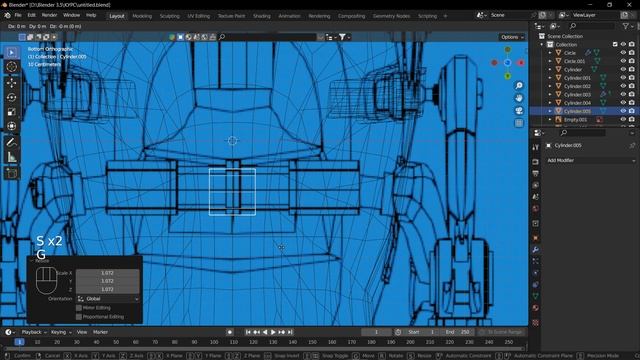Open viewport Options dropdown

[512, 37]
